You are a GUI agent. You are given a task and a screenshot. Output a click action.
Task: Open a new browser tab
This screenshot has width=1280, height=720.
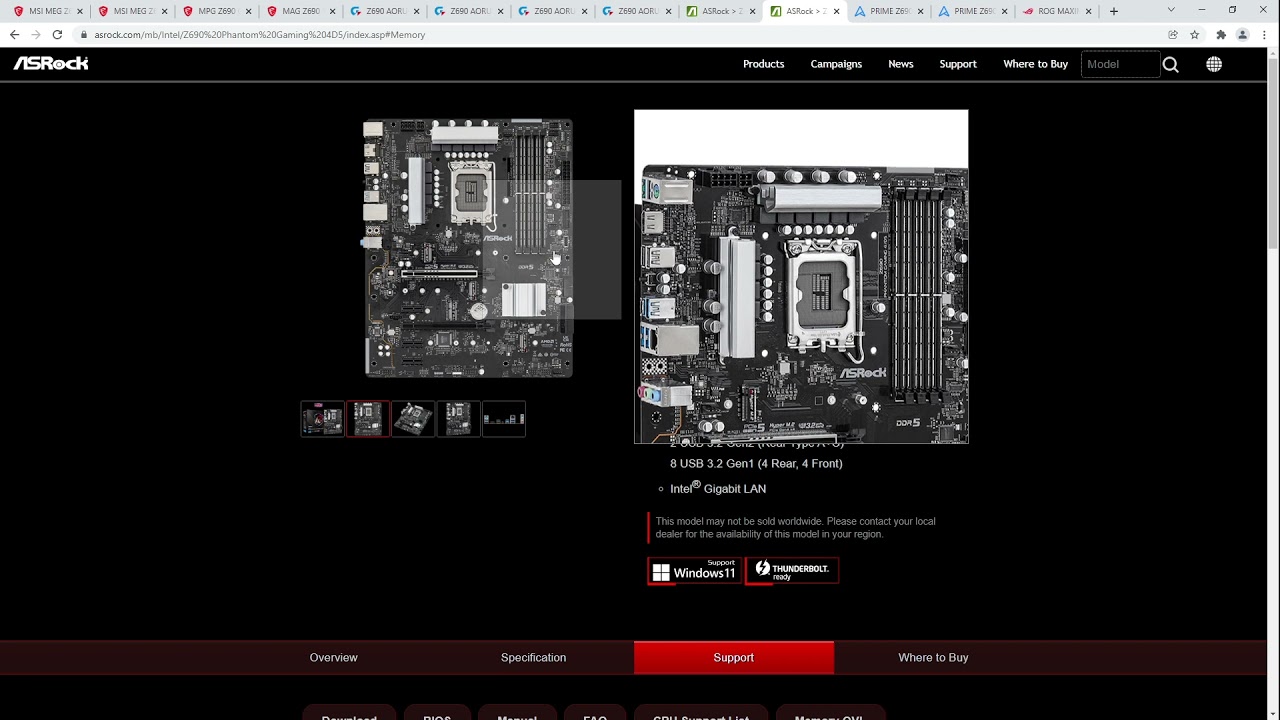pyautogui.click(x=1114, y=11)
